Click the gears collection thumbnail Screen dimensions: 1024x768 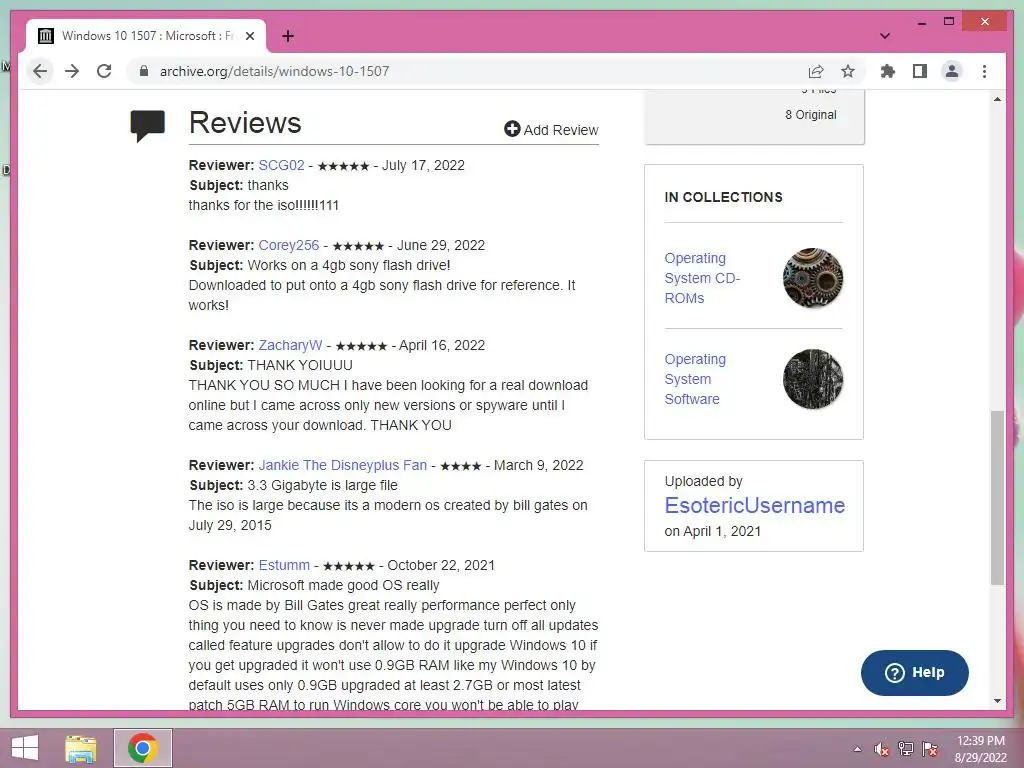pos(812,278)
